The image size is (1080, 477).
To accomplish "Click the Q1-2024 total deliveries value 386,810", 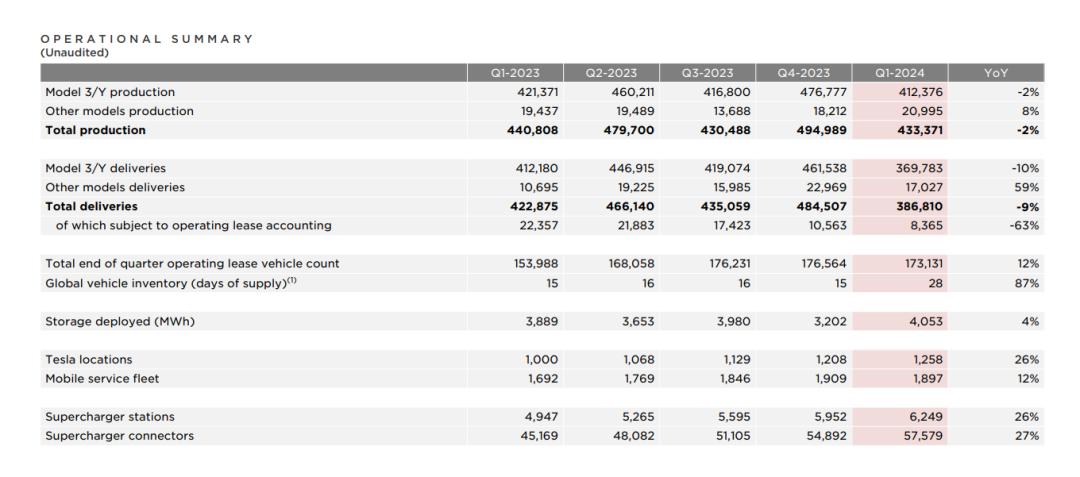I will coord(920,206).
